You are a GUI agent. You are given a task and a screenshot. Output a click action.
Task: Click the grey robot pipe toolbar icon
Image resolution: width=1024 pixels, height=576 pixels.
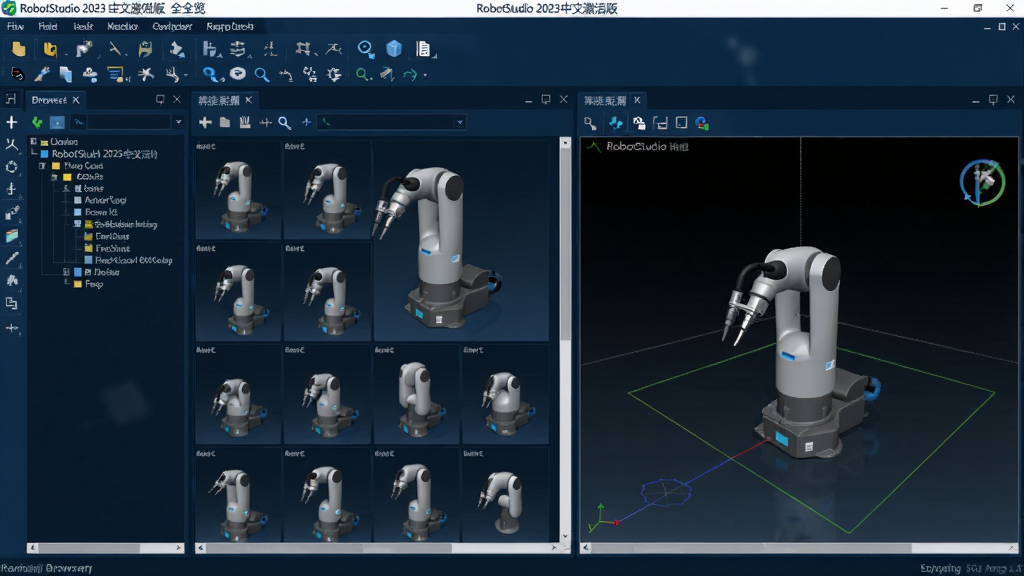pos(84,49)
